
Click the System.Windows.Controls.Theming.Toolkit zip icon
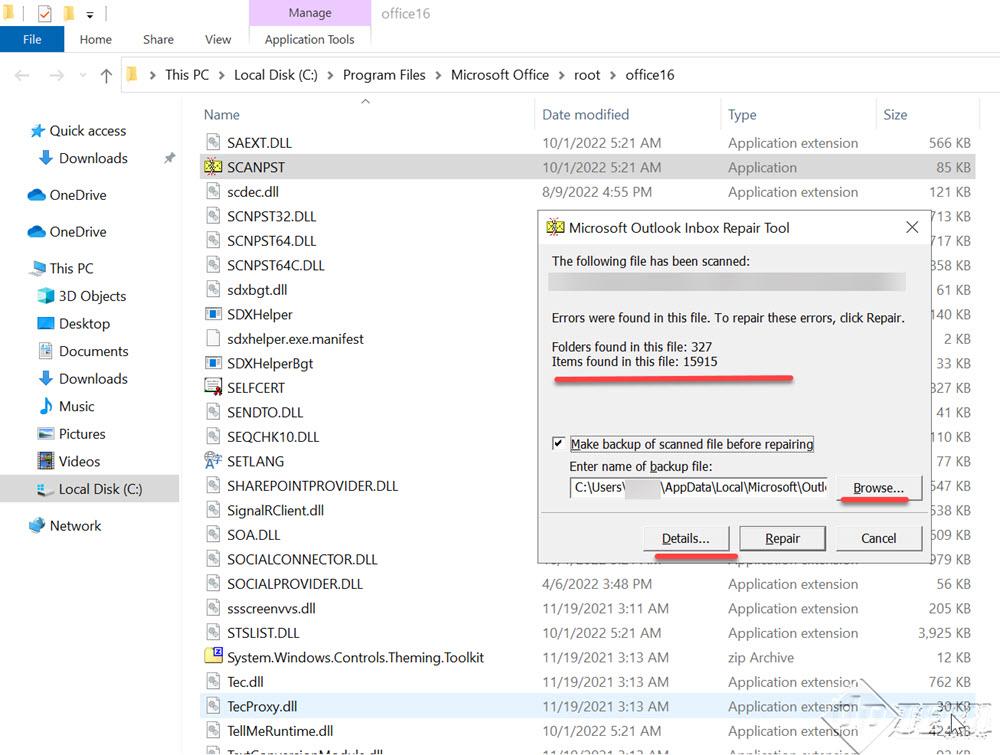point(213,656)
